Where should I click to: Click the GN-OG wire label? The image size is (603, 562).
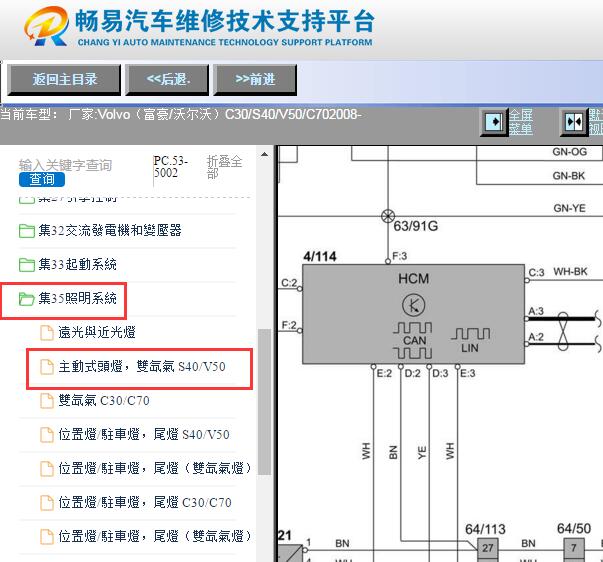(570, 152)
